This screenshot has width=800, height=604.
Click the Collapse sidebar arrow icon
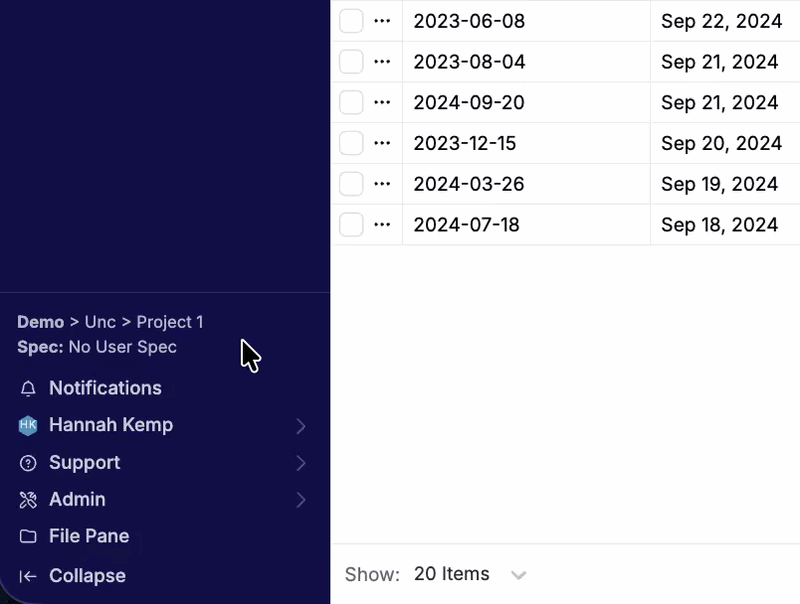[x=28, y=577]
